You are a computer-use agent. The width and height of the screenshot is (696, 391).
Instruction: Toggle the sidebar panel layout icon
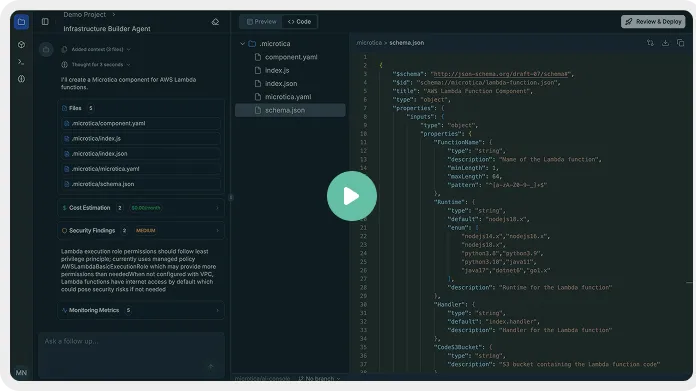coord(45,21)
